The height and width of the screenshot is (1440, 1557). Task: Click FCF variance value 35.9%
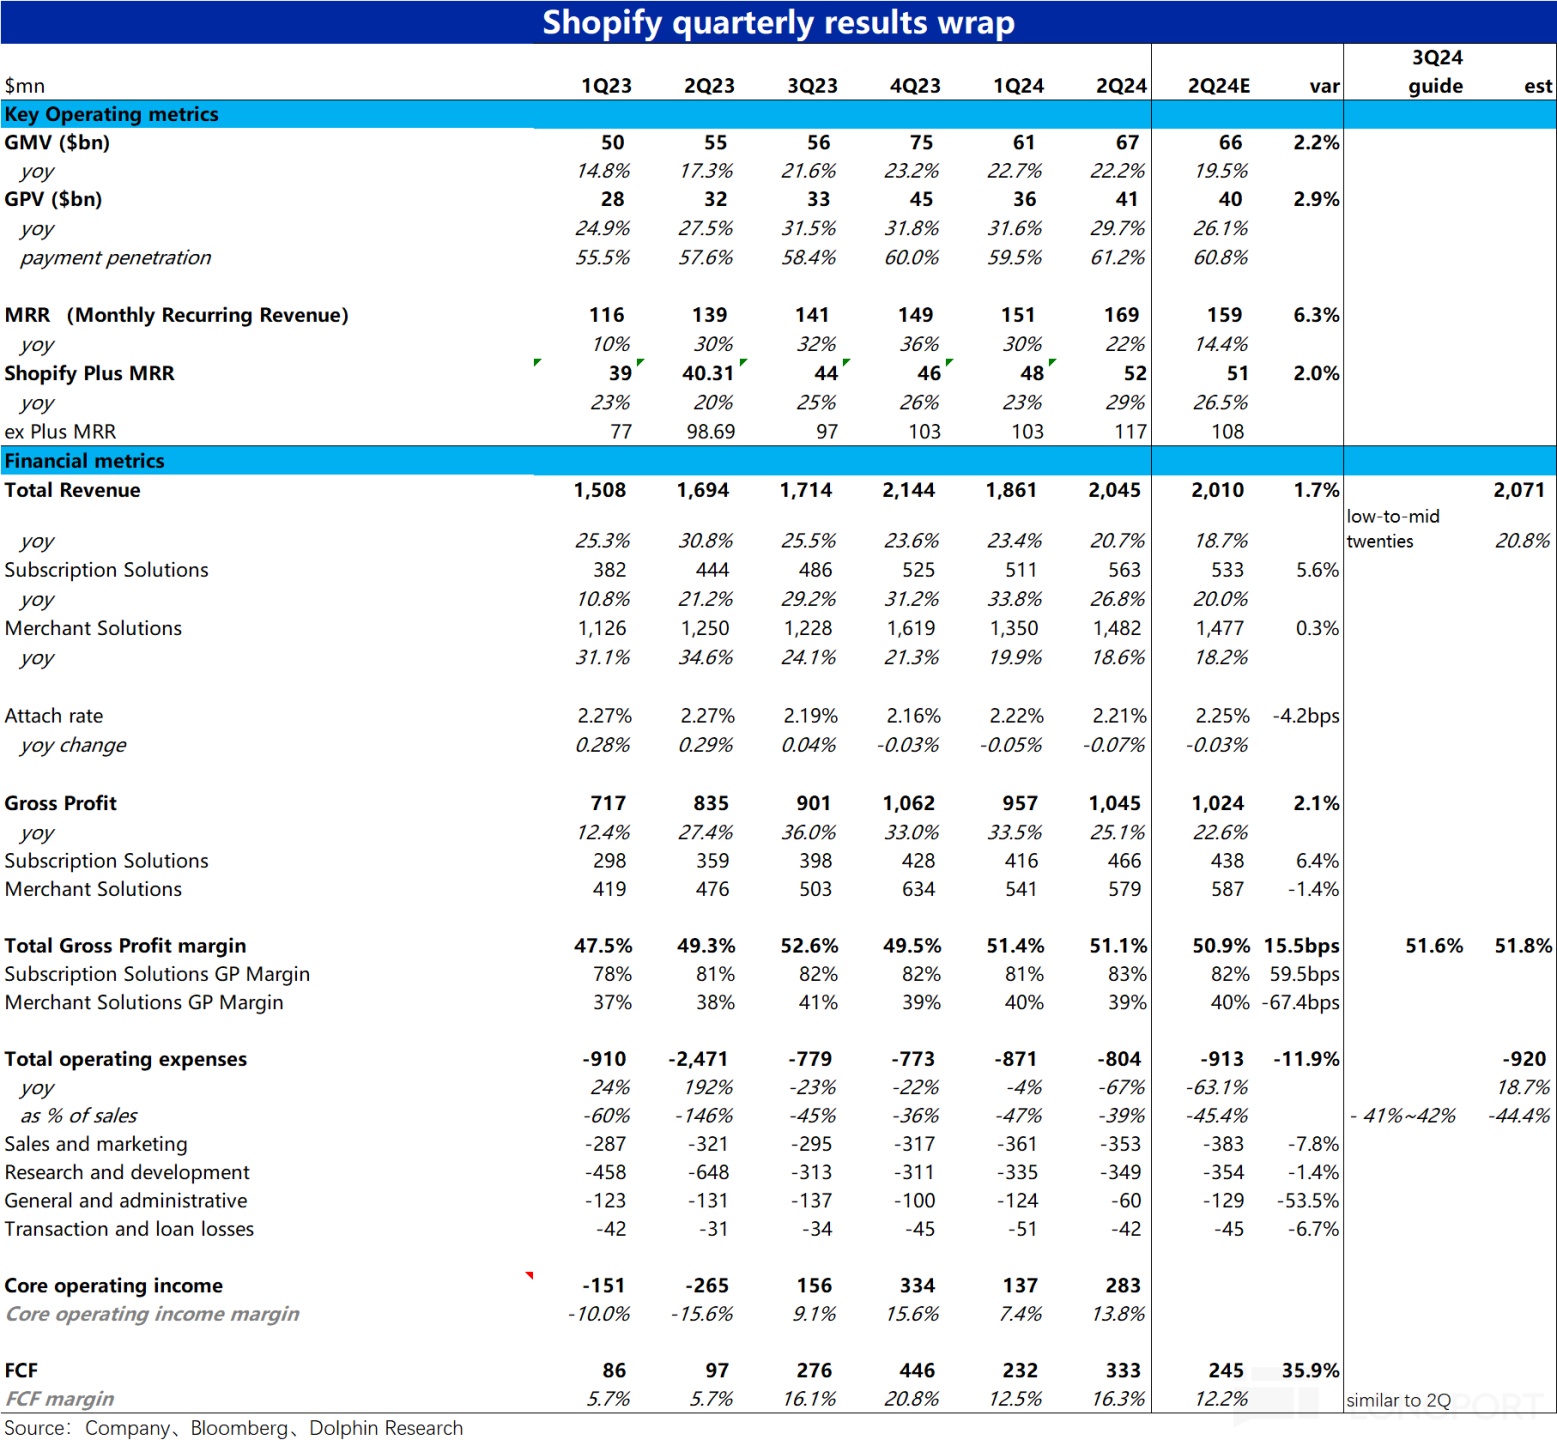click(1310, 1371)
